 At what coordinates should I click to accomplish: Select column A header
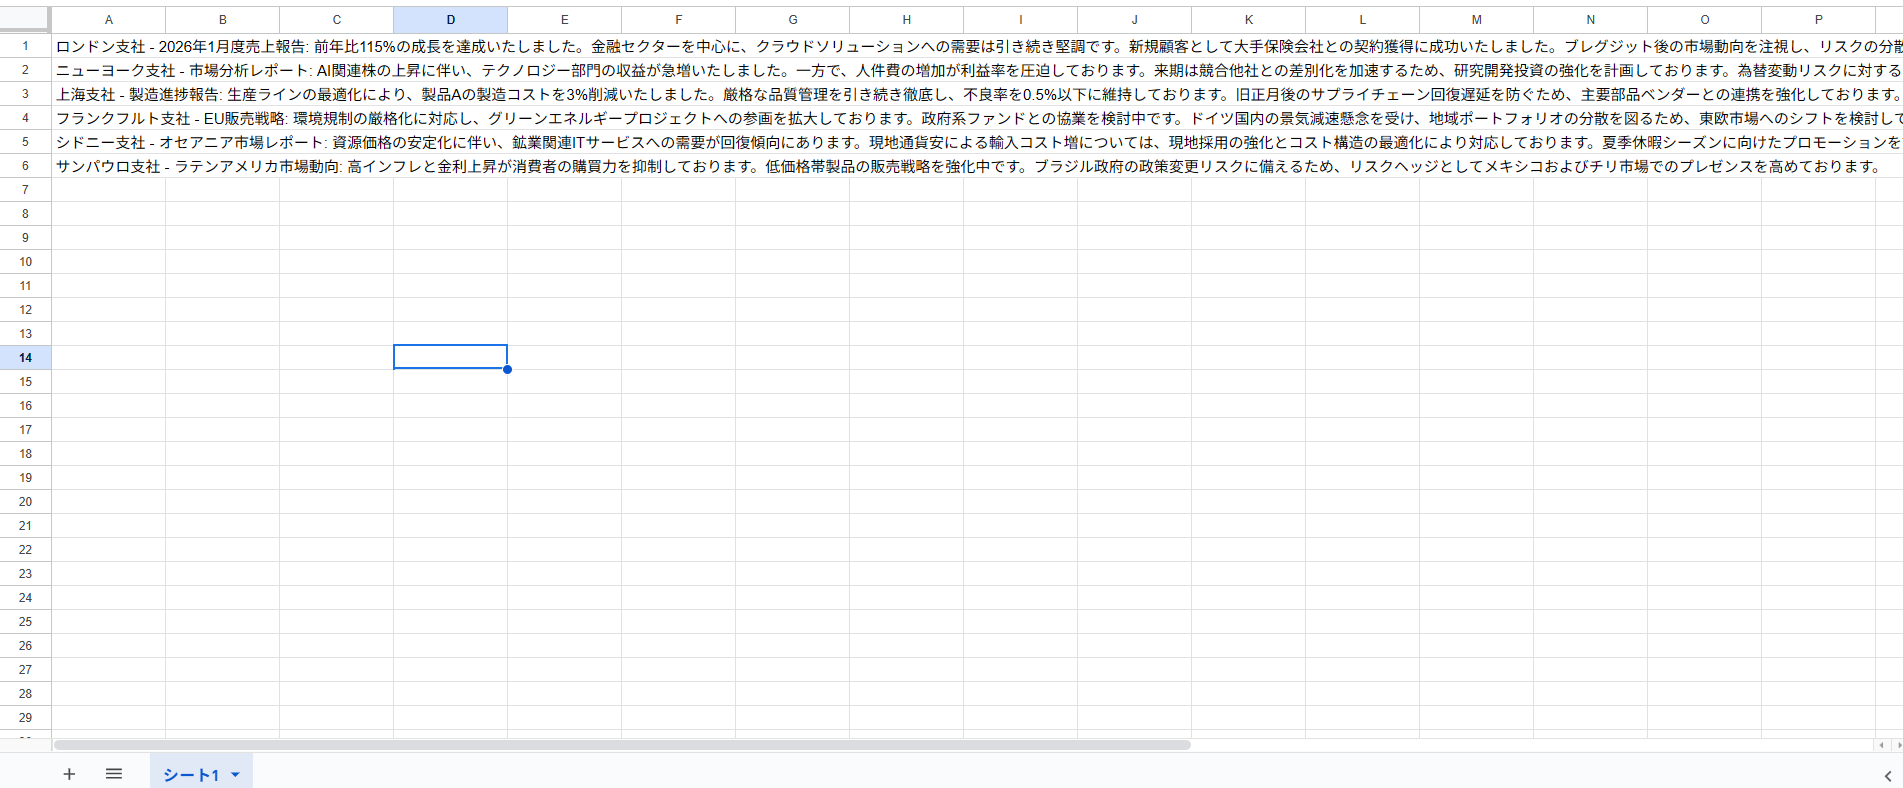tap(108, 20)
